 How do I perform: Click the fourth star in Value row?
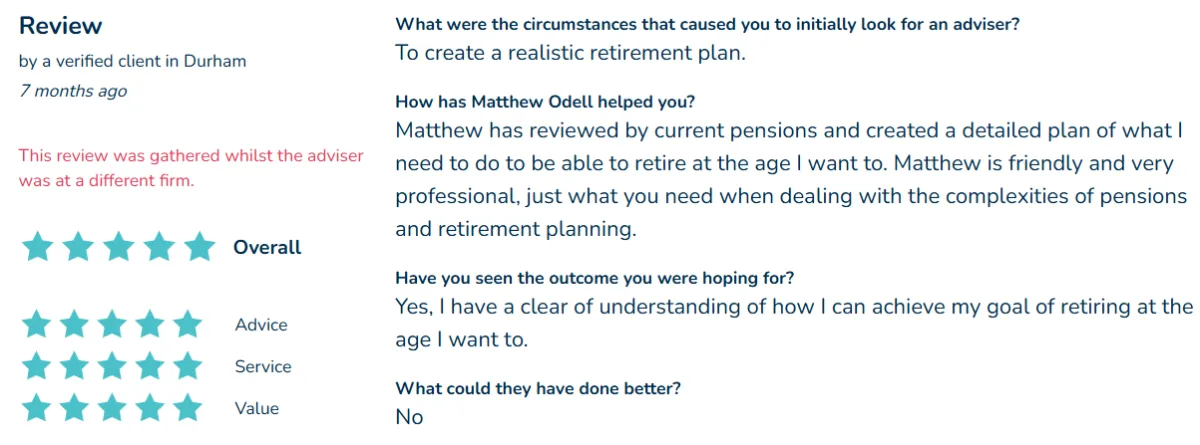tap(149, 408)
